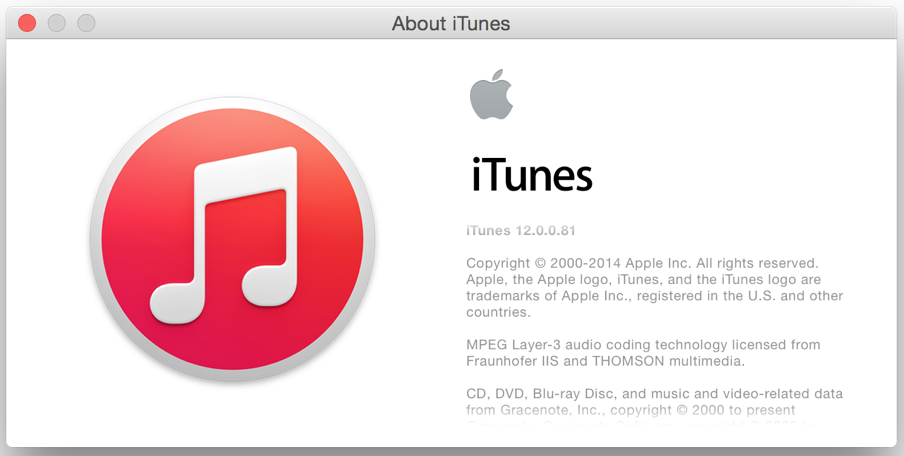Viewport: 904px width, 456px height.
Task: Click the word "countries."
Action: pos(498,312)
